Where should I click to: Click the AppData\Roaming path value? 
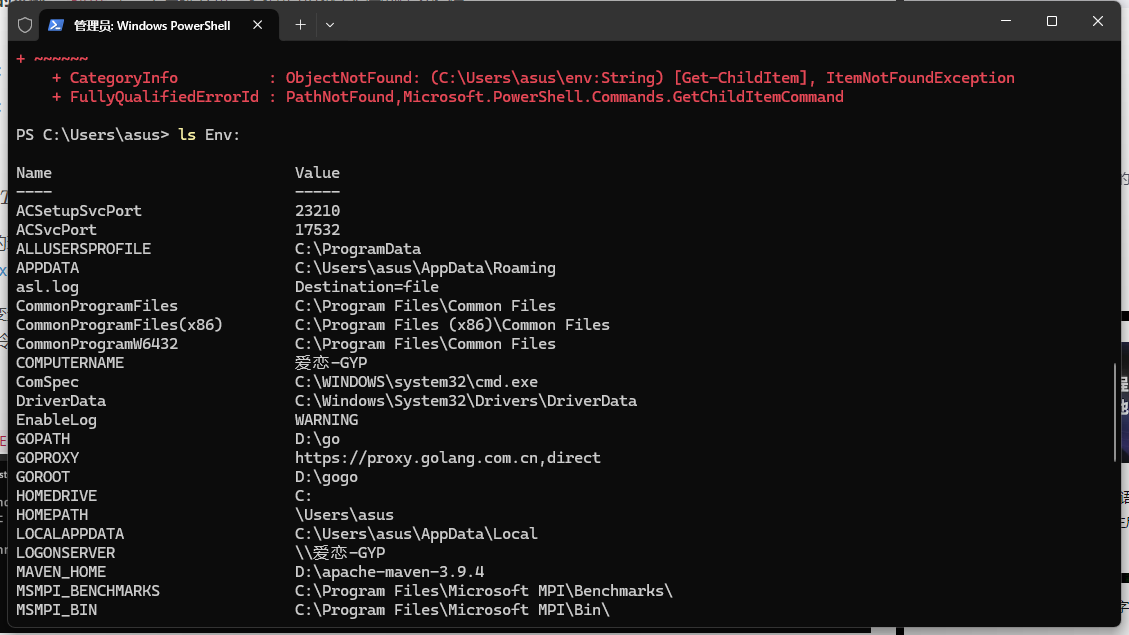pyautogui.click(x=426, y=268)
